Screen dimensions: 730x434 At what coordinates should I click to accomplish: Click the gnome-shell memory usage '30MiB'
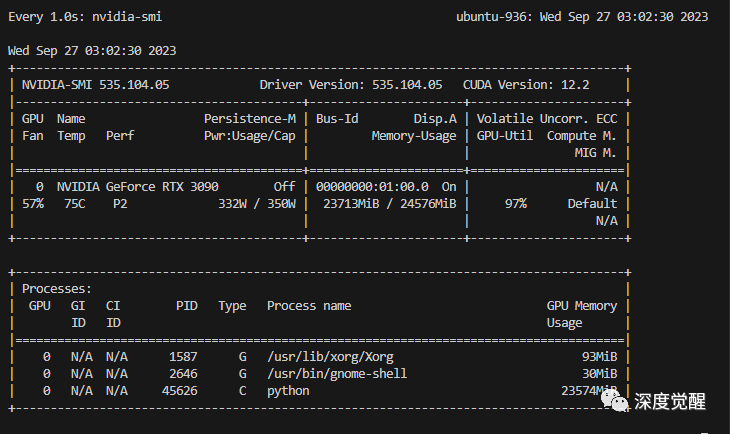tap(599, 374)
